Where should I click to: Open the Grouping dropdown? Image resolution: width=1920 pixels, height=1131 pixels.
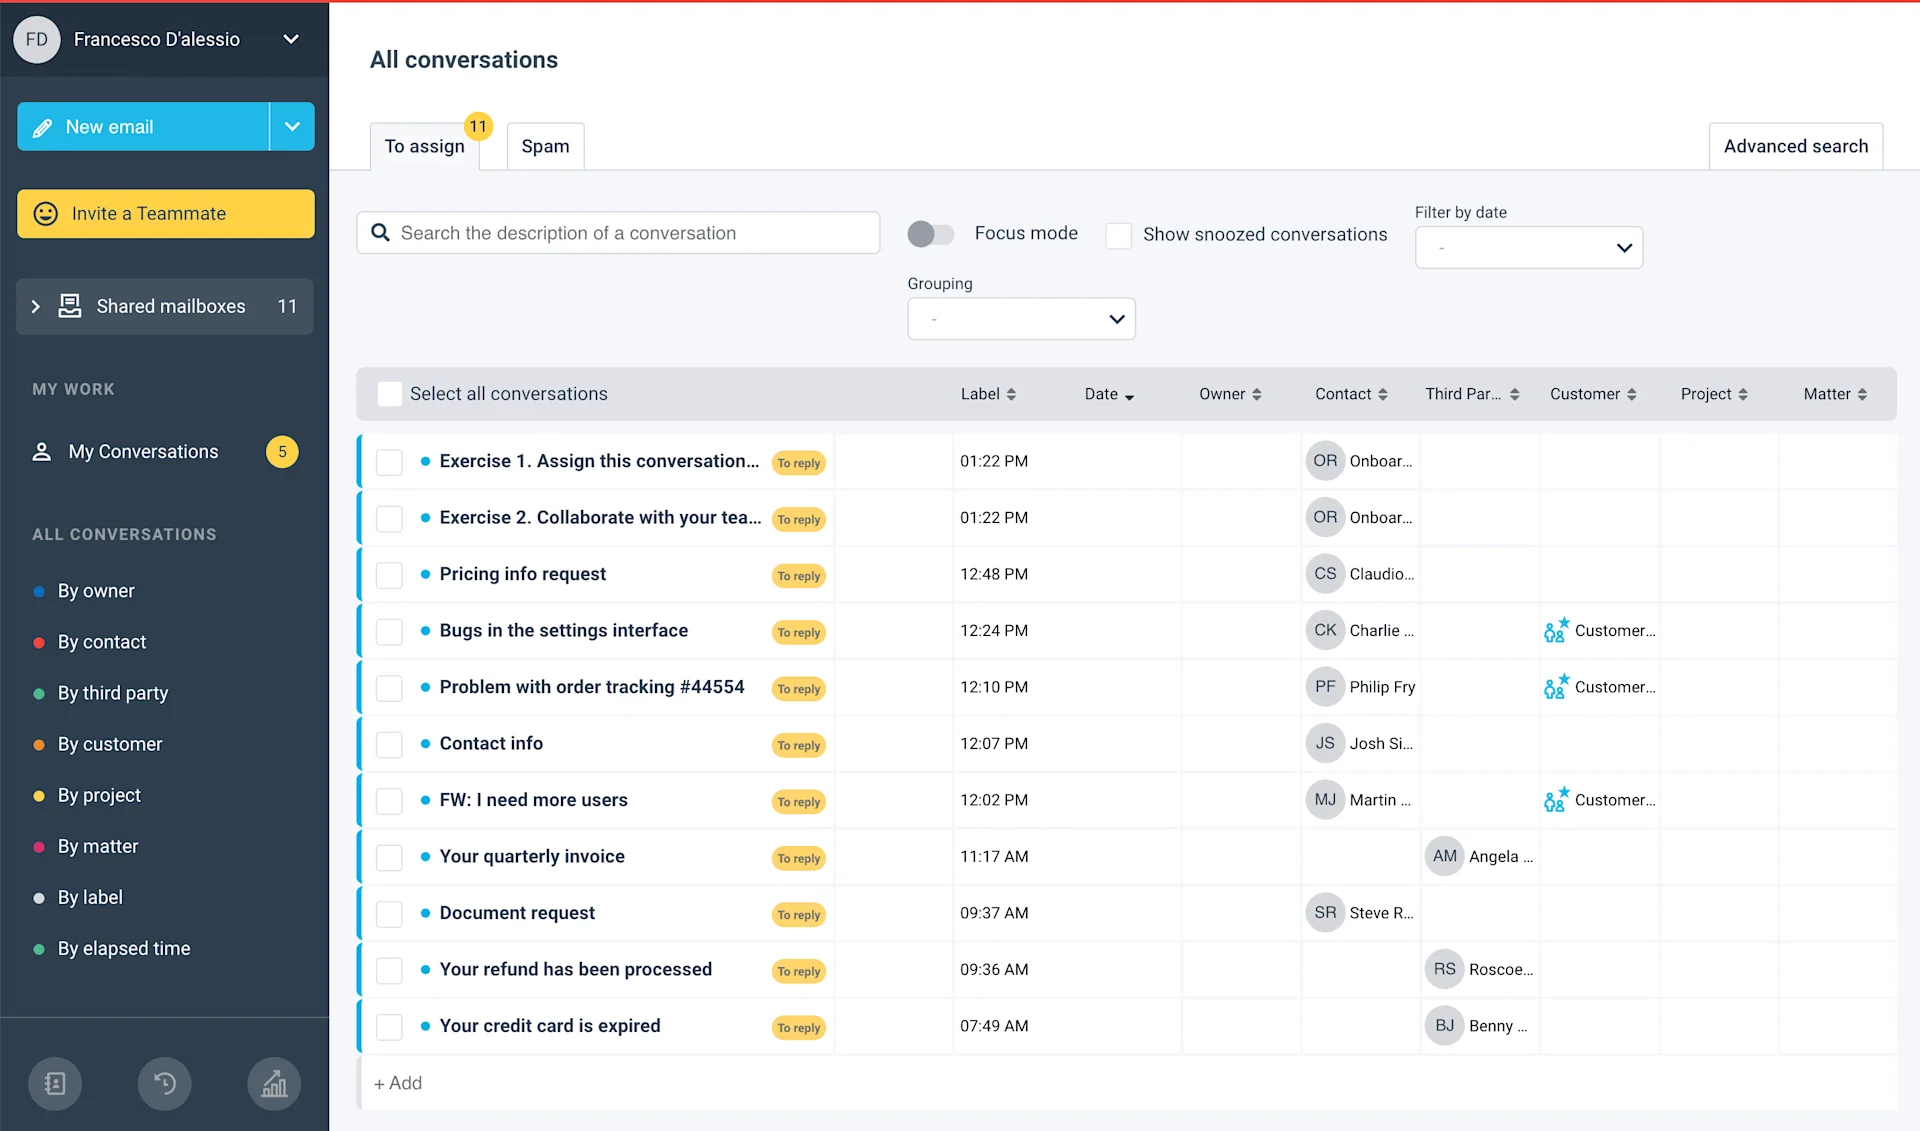coord(1020,318)
